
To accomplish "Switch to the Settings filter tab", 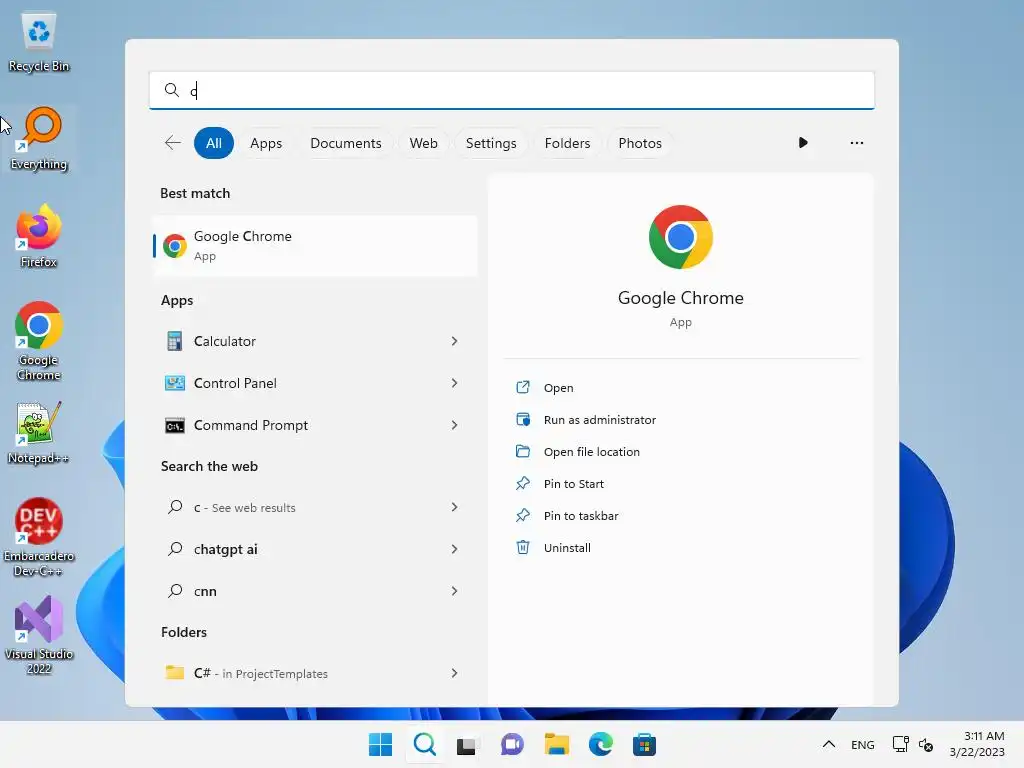I will click(x=491, y=143).
